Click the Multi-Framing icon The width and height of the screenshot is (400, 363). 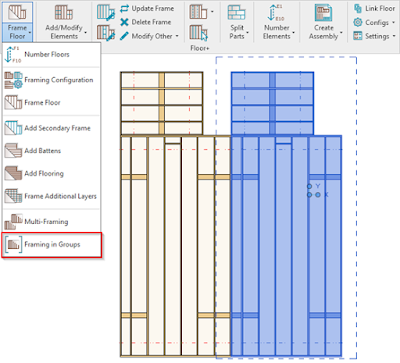[13, 222]
